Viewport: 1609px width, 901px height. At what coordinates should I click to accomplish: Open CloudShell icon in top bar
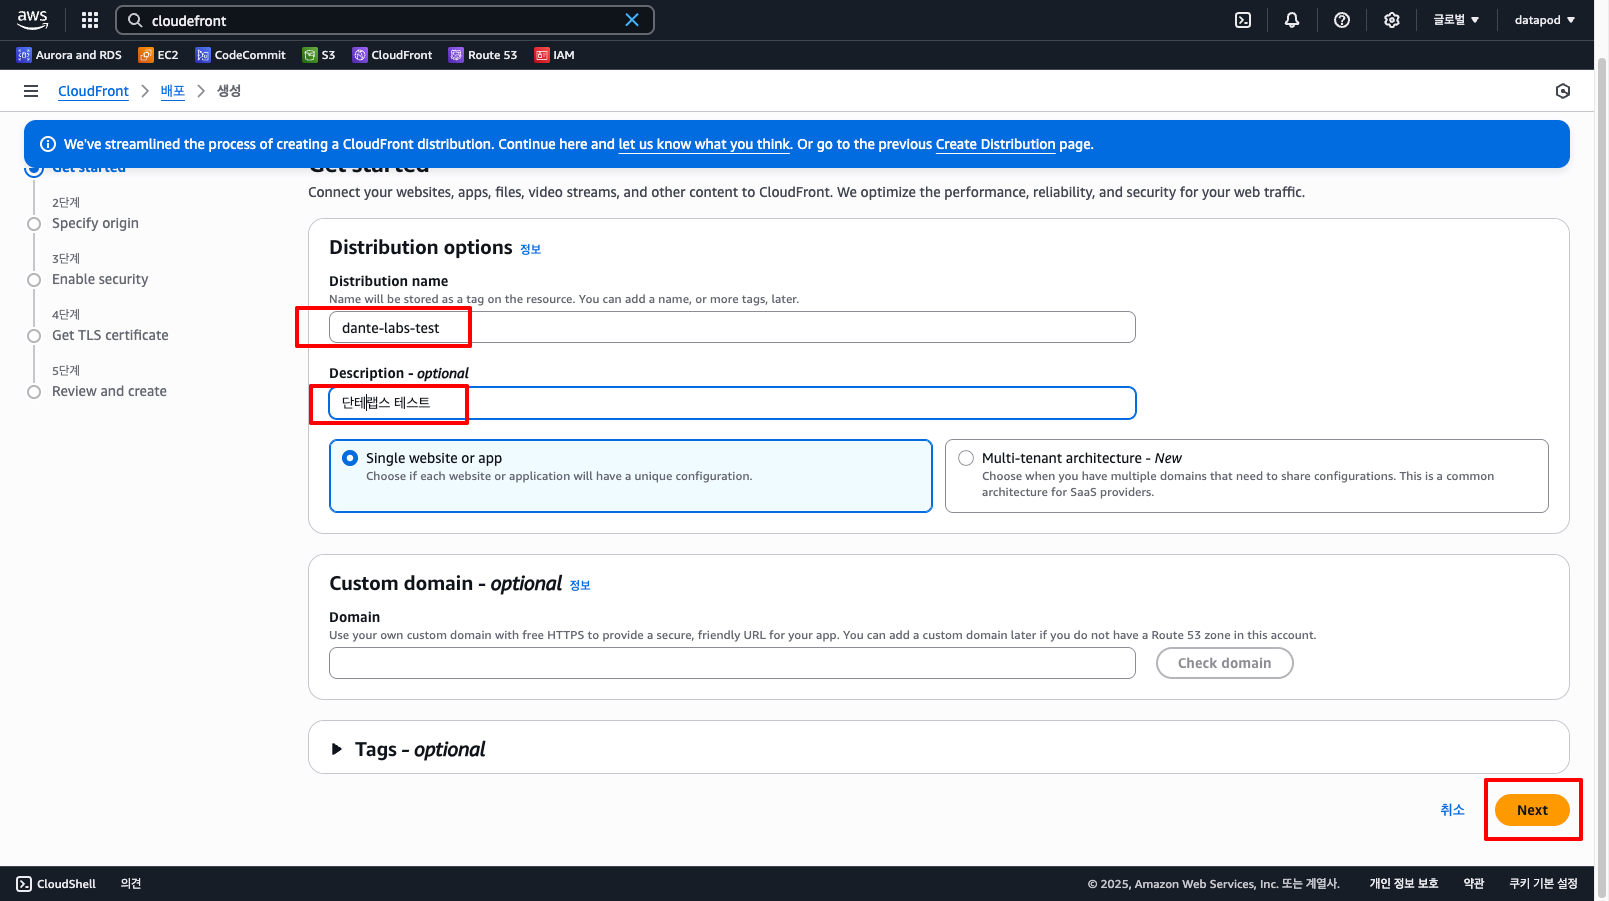1243,20
